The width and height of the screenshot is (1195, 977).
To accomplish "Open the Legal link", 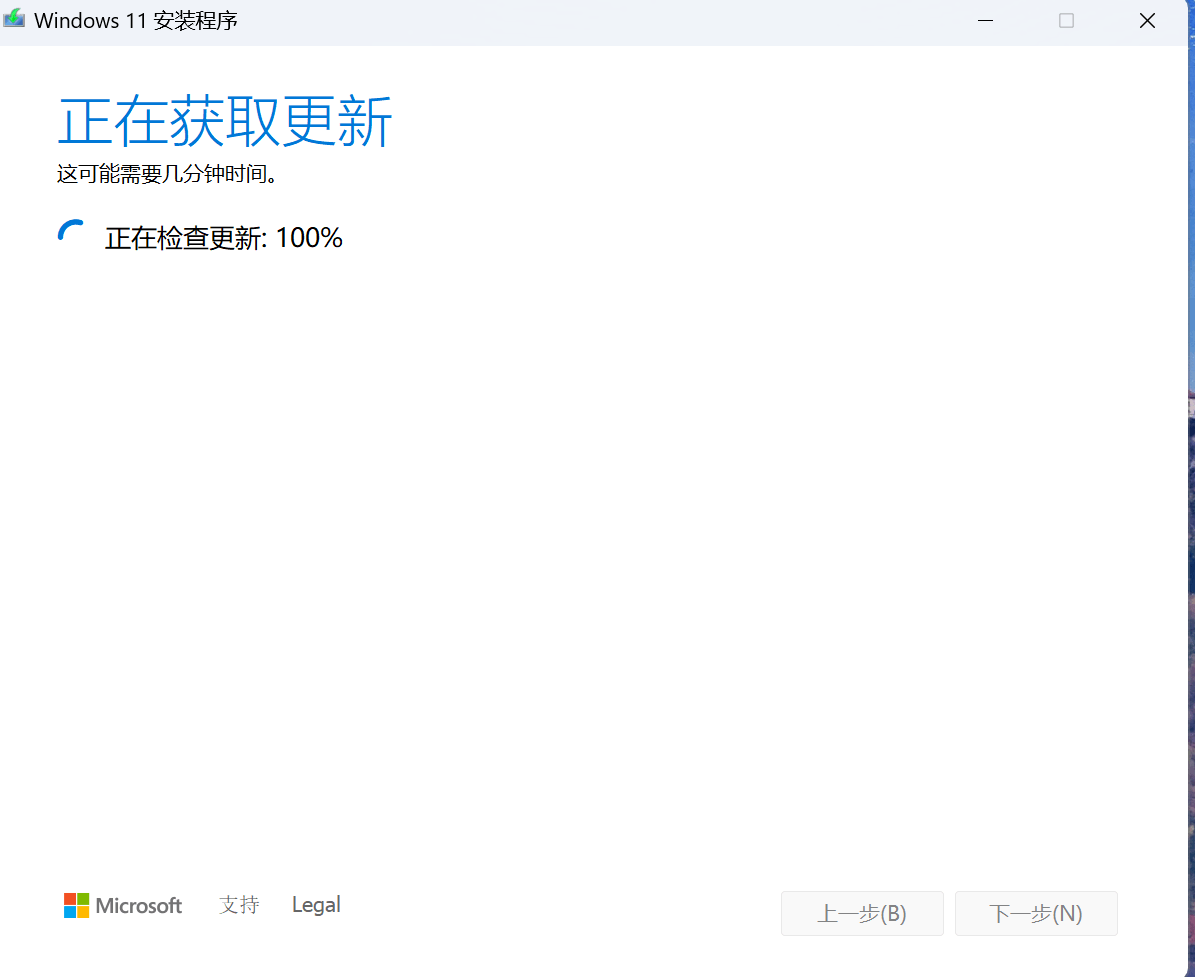I will pyautogui.click(x=316, y=905).
